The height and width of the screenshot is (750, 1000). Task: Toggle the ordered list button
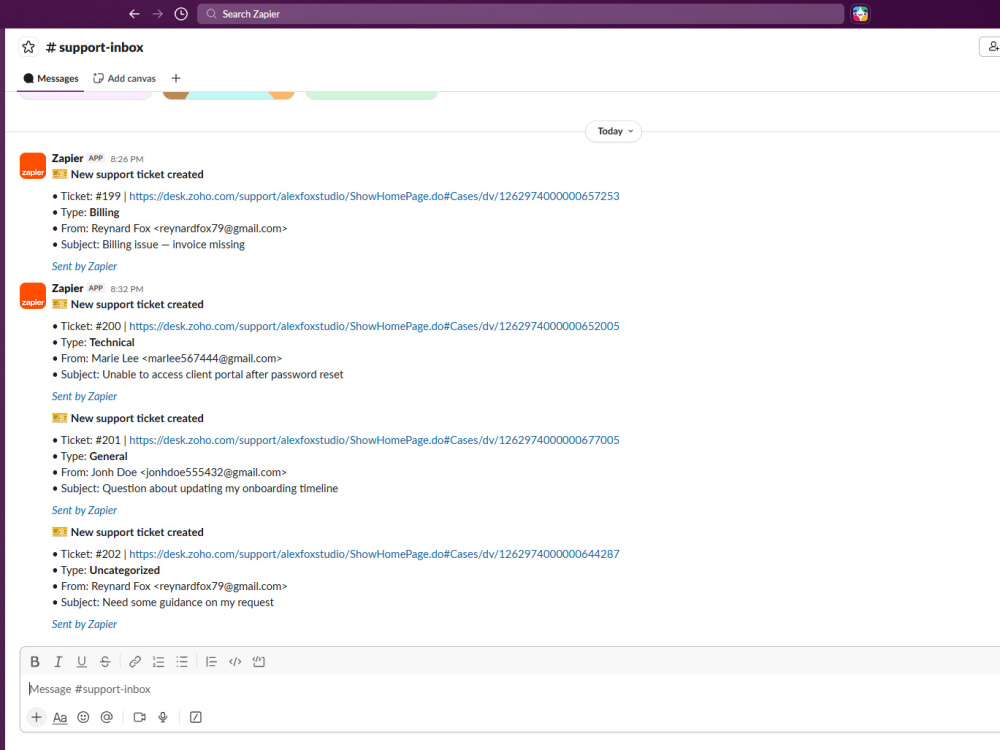tap(158, 662)
